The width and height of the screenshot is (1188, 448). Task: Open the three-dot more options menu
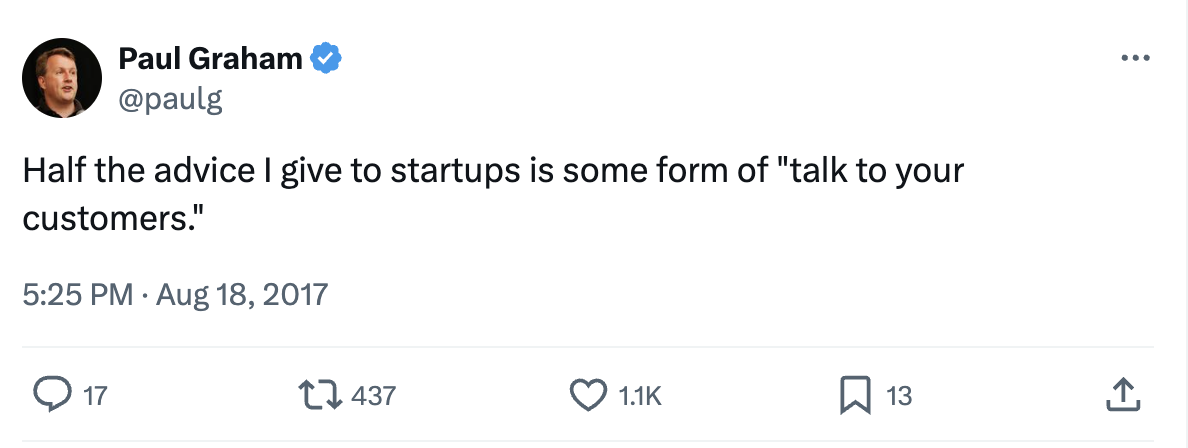pyautogui.click(x=1136, y=58)
